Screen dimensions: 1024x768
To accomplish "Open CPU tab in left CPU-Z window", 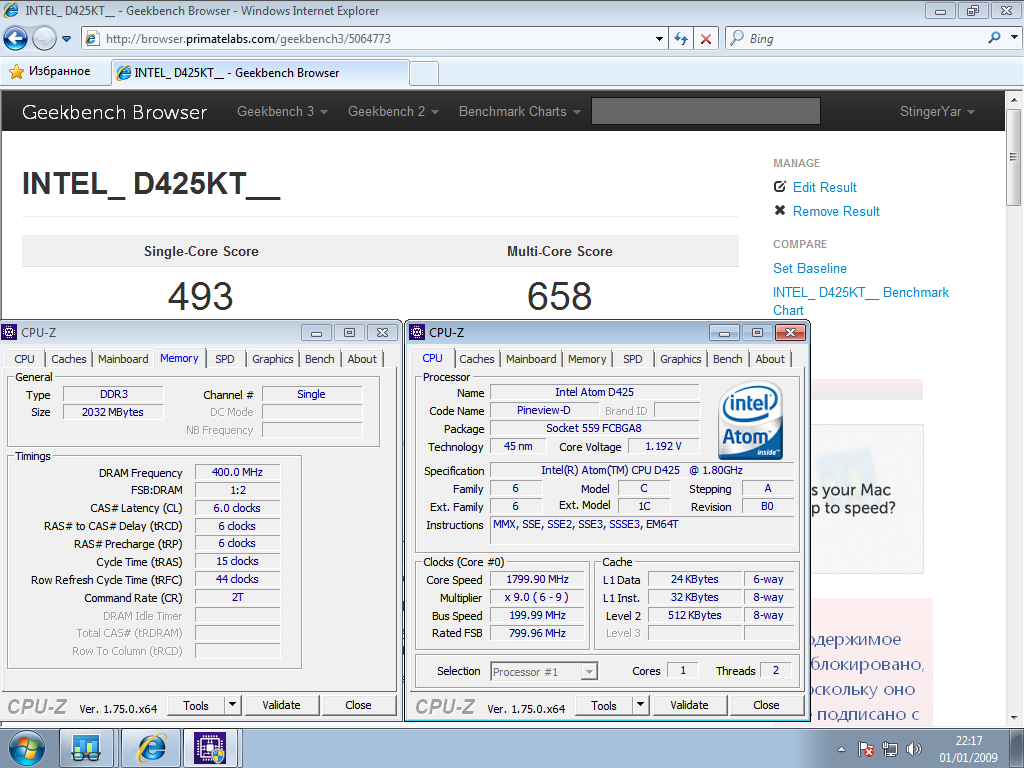I will [x=24, y=359].
